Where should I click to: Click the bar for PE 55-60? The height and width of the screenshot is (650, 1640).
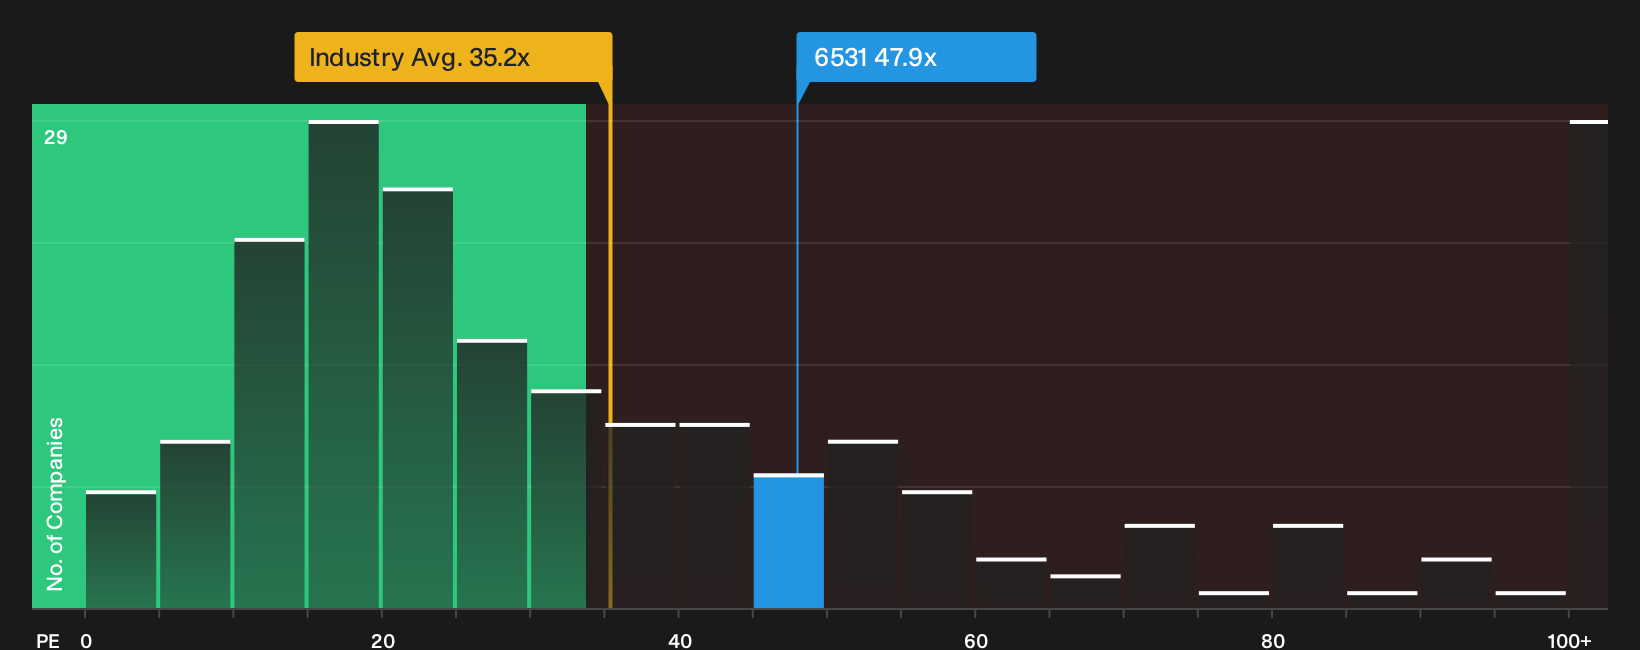click(x=937, y=550)
